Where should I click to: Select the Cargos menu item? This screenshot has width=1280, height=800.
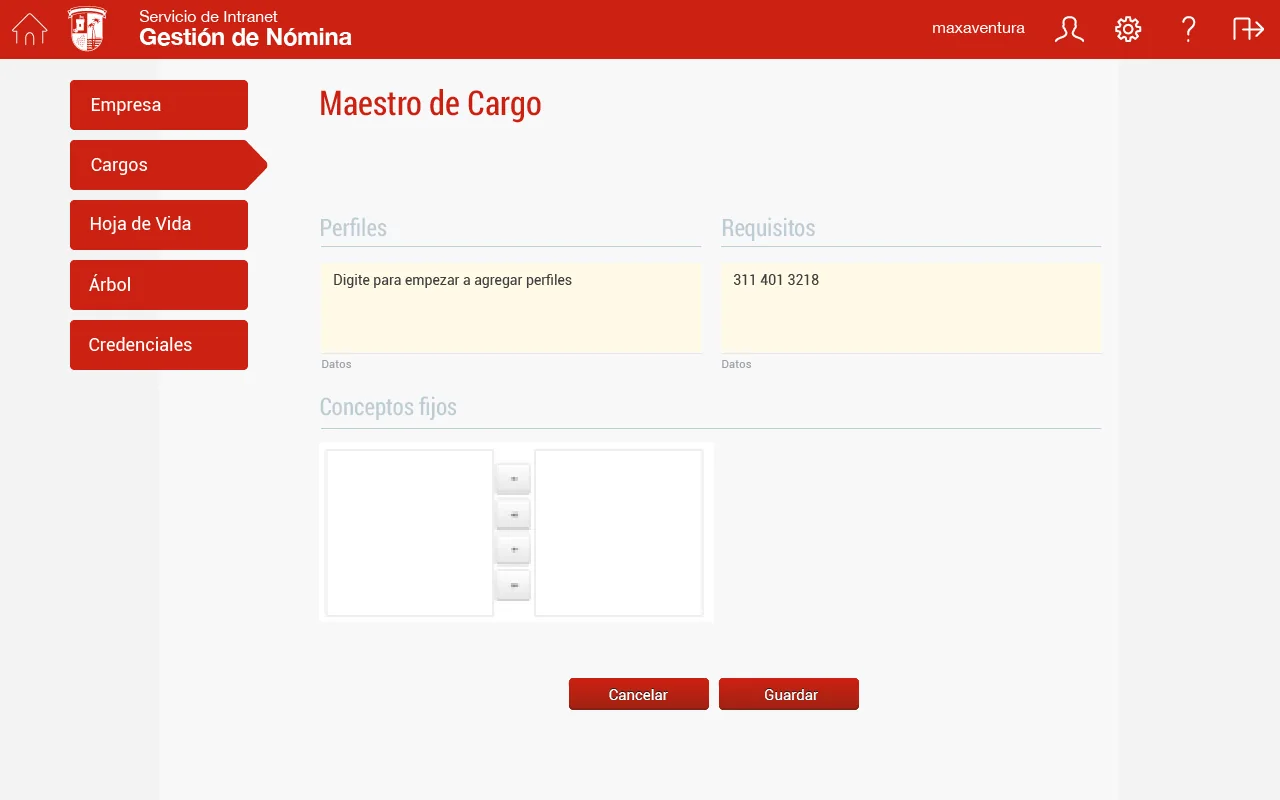tap(168, 165)
